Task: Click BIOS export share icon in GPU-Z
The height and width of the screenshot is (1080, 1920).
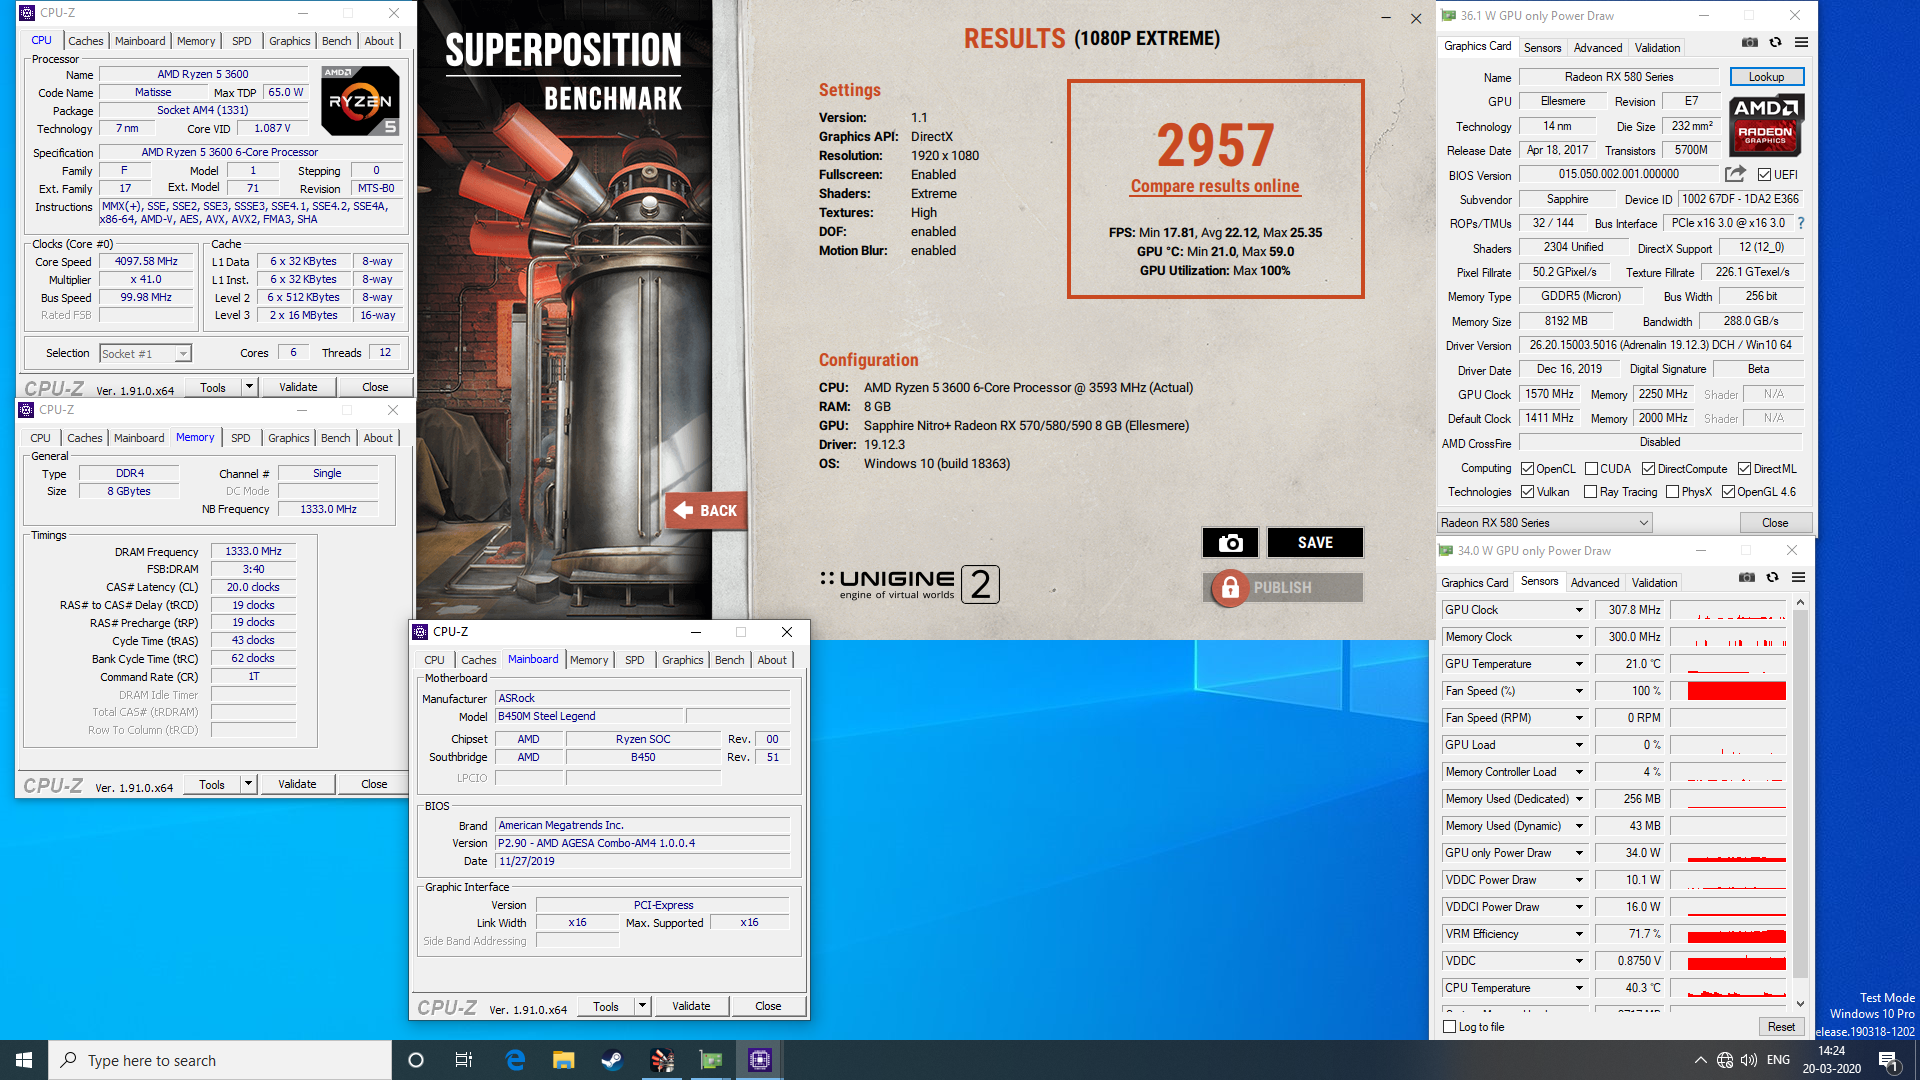Action: coord(1735,174)
